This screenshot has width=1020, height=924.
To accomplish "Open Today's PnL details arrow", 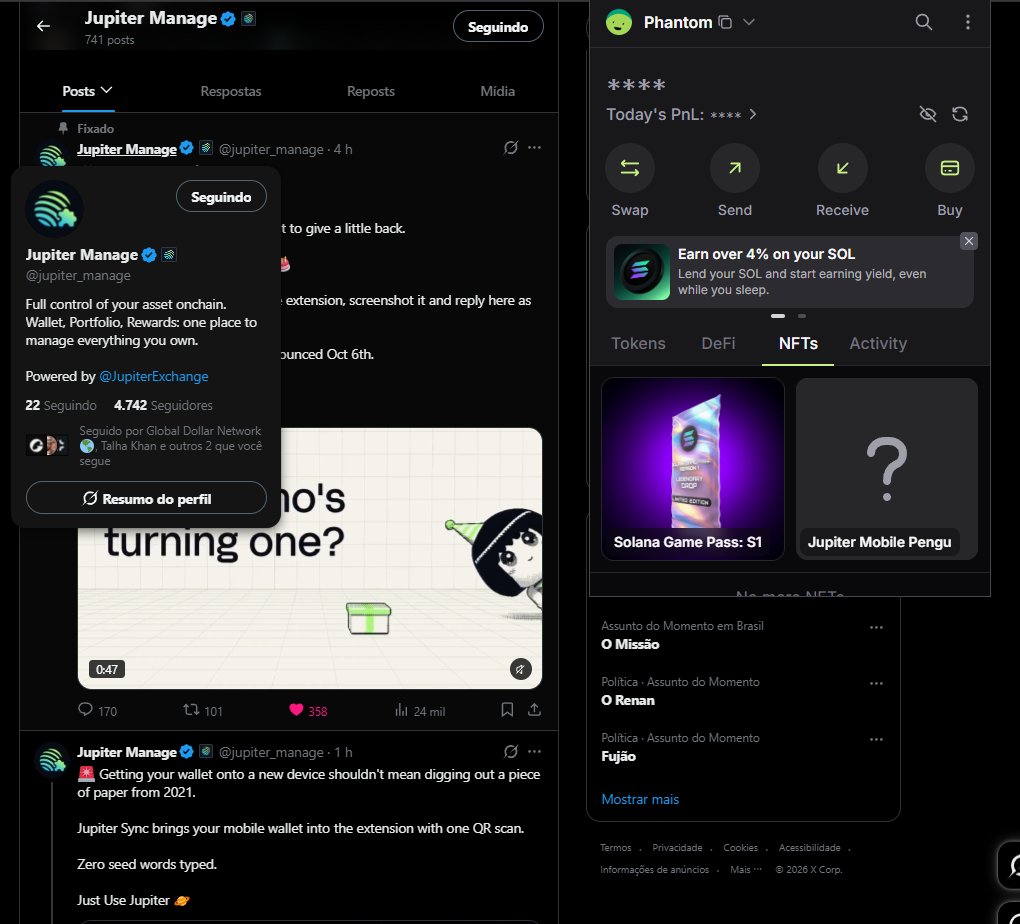I will (x=753, y=115).
